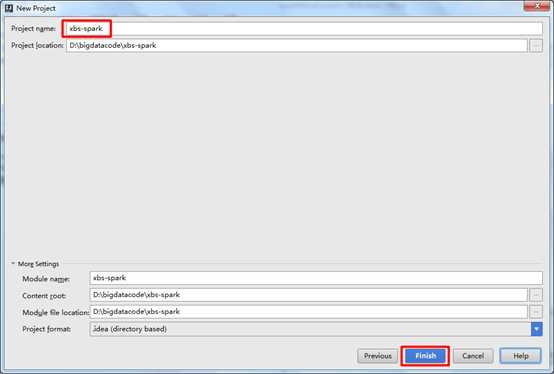Image resolution: width=554 pixels, height=374 pixels.
Task: Cancel the New Project dialog
Action: pos(473,356)
